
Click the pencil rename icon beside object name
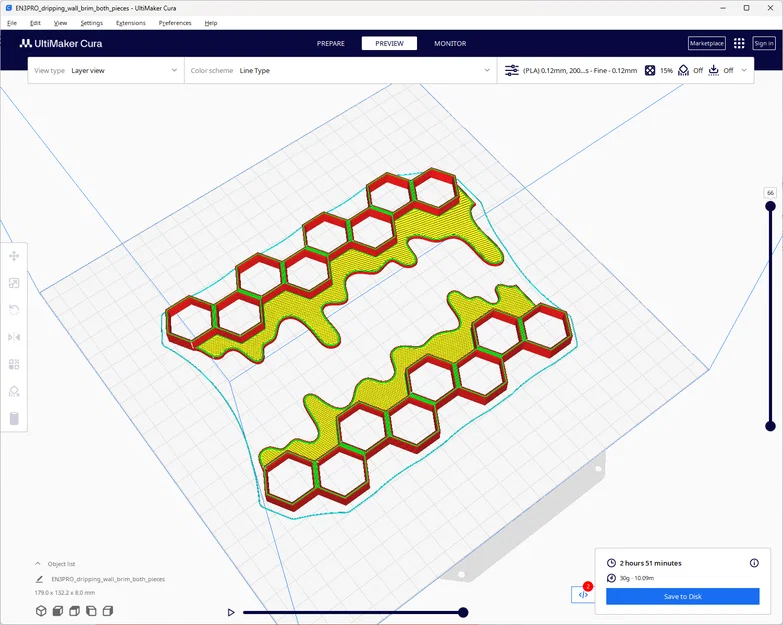(39, 579)
